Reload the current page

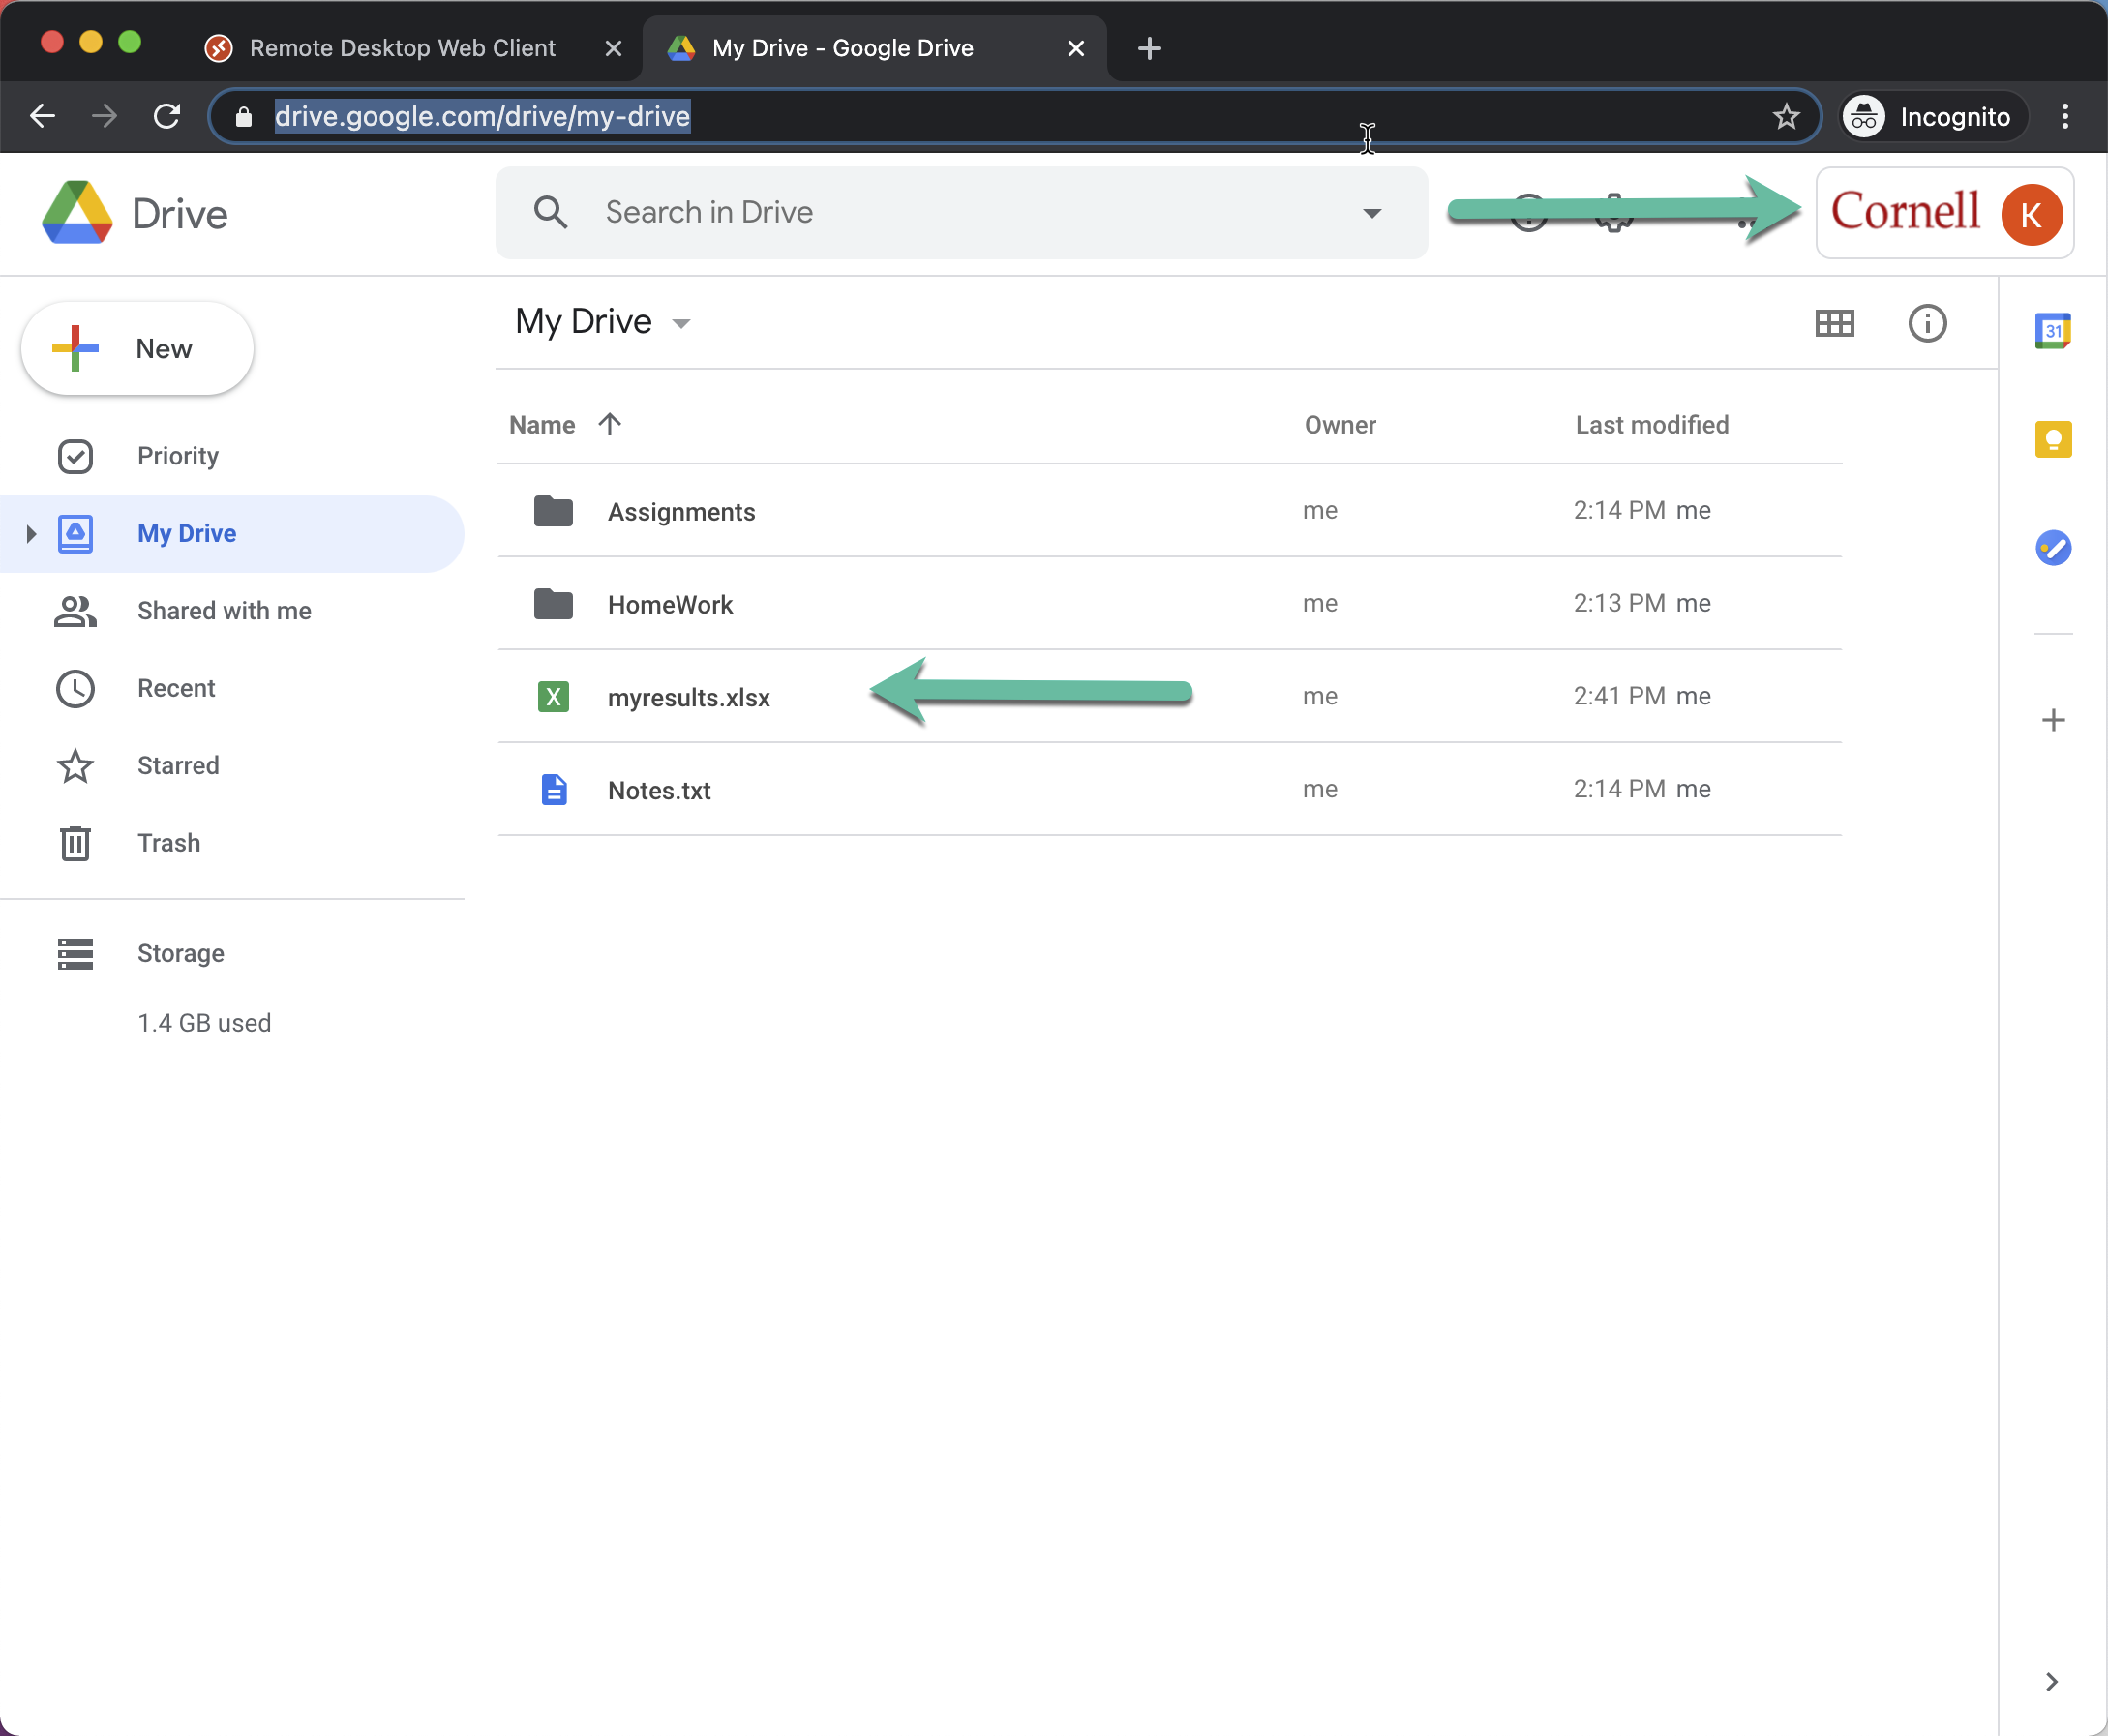tap(167, 116)
